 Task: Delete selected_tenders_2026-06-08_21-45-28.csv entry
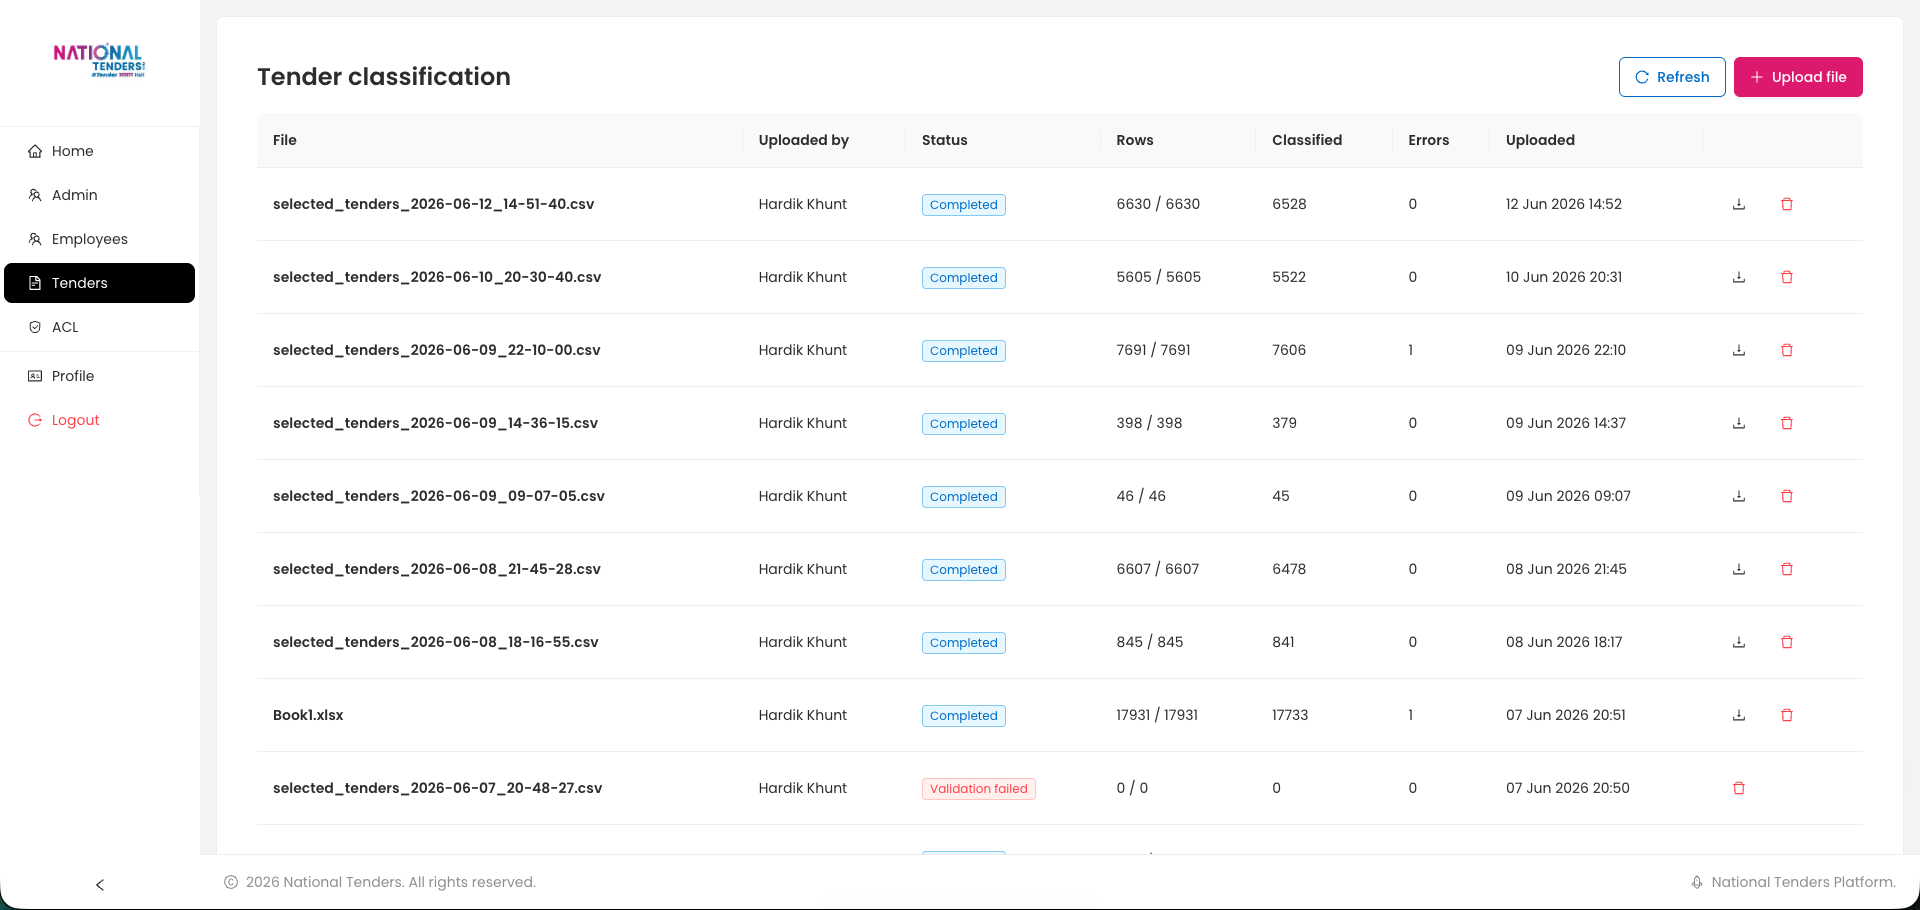1787,569
